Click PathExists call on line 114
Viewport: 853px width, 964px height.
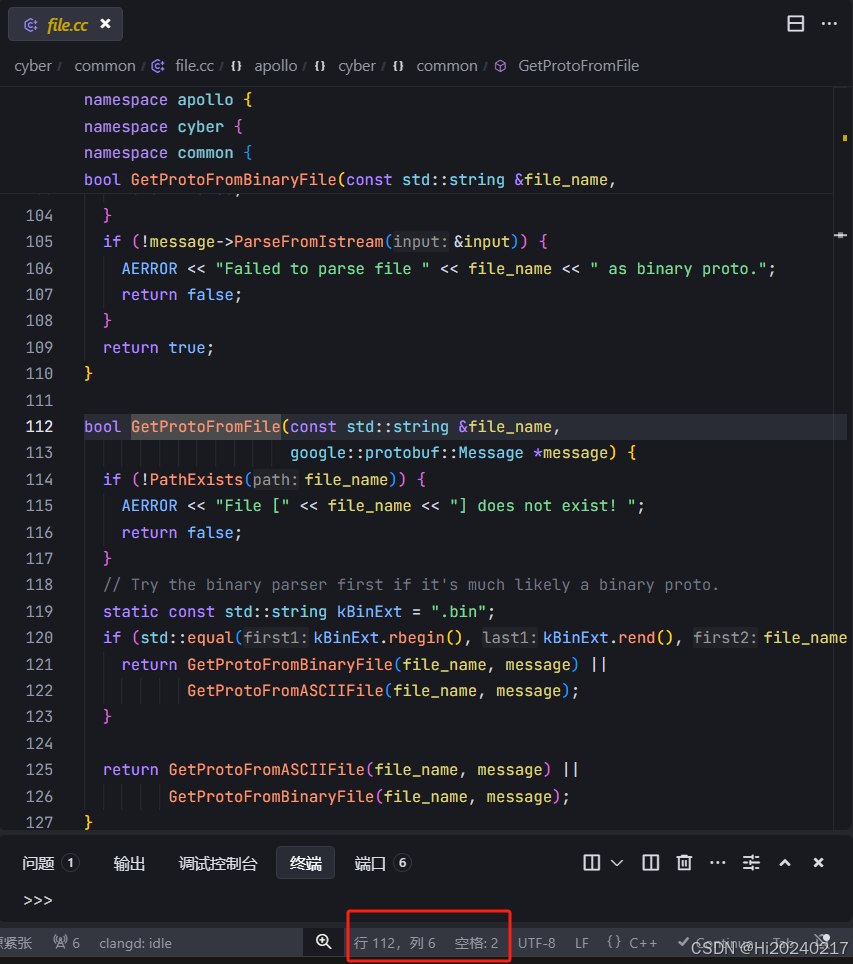tap(196, 480)
